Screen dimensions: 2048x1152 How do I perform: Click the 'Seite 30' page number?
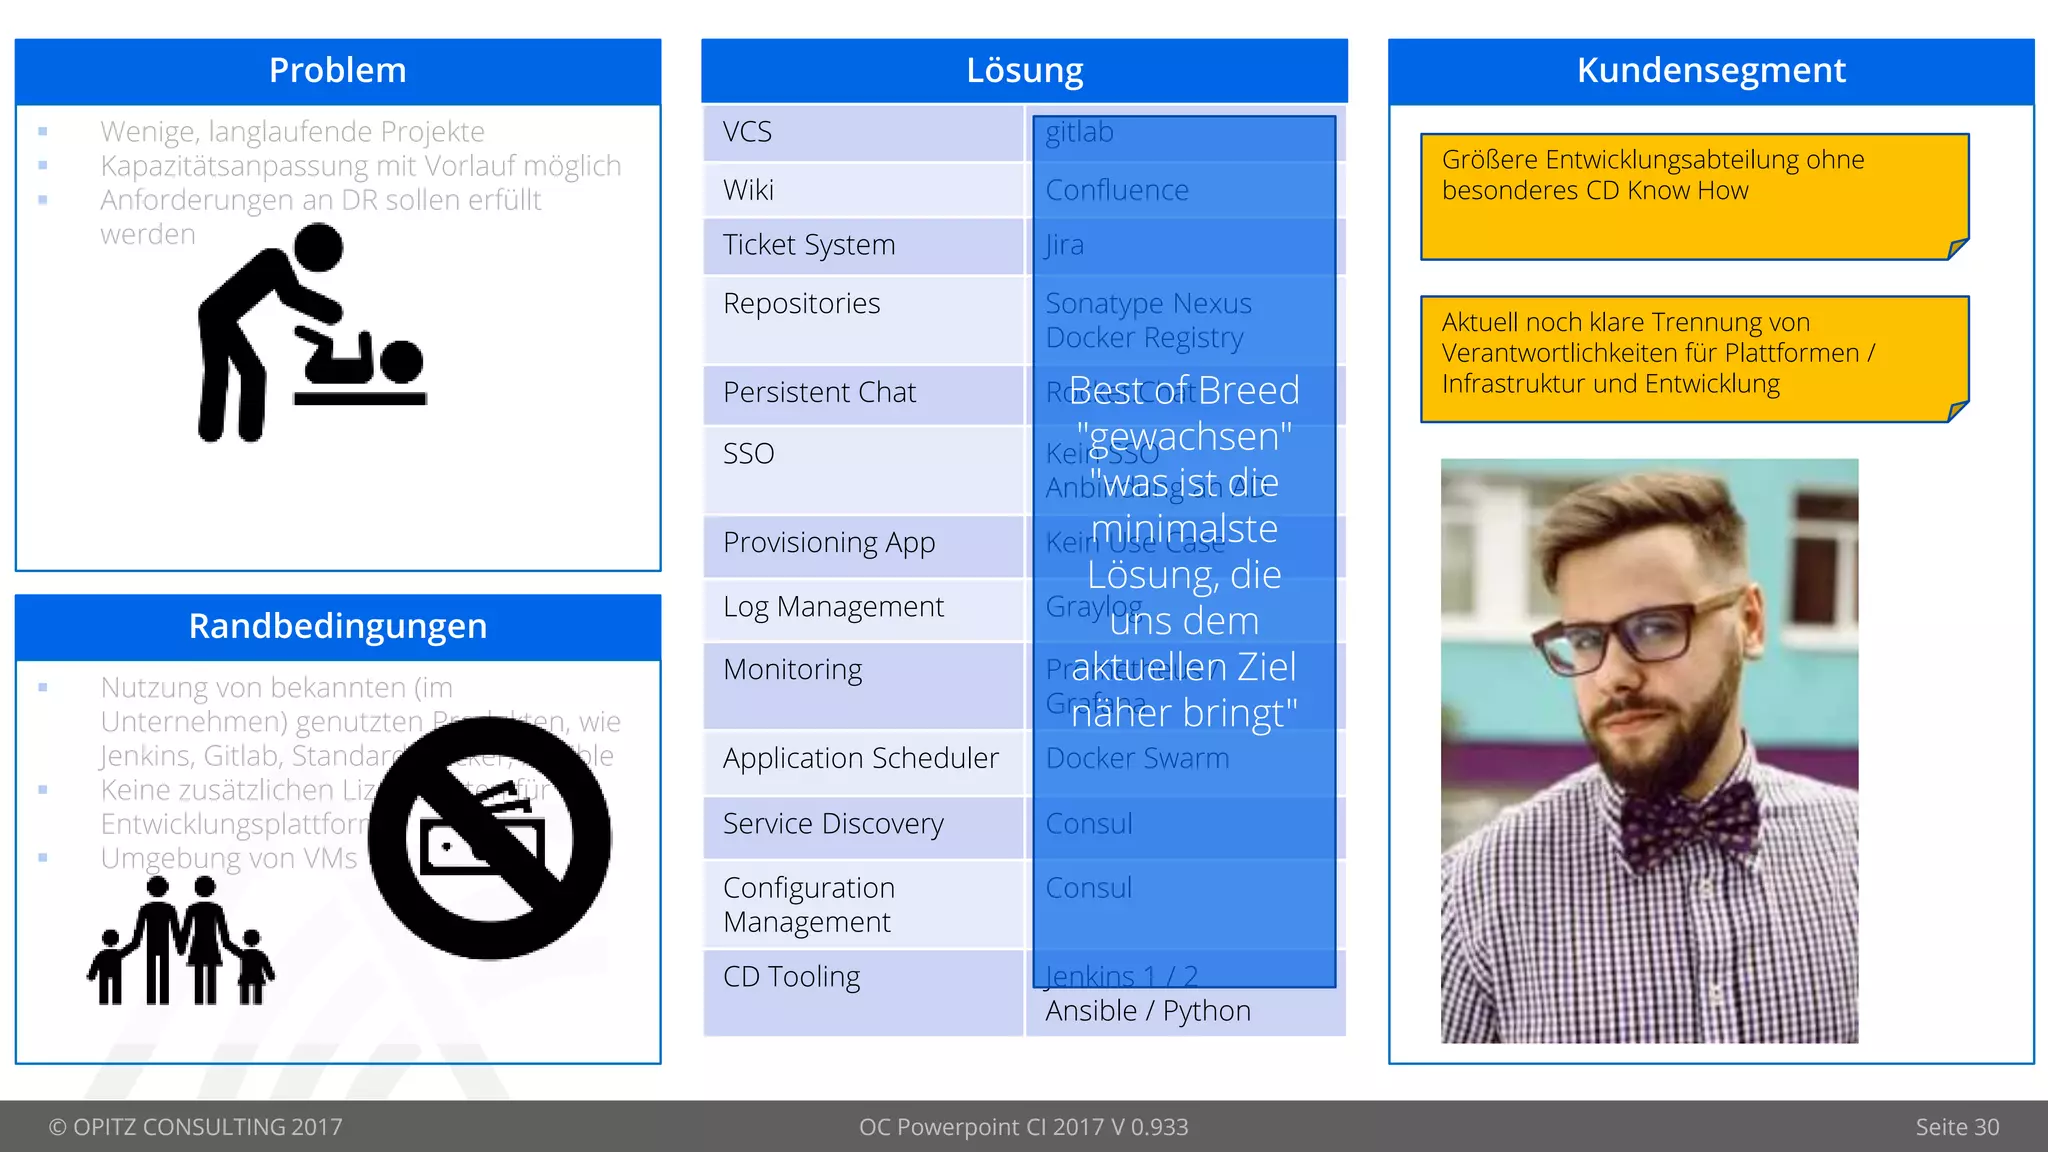(1957, 1127)
